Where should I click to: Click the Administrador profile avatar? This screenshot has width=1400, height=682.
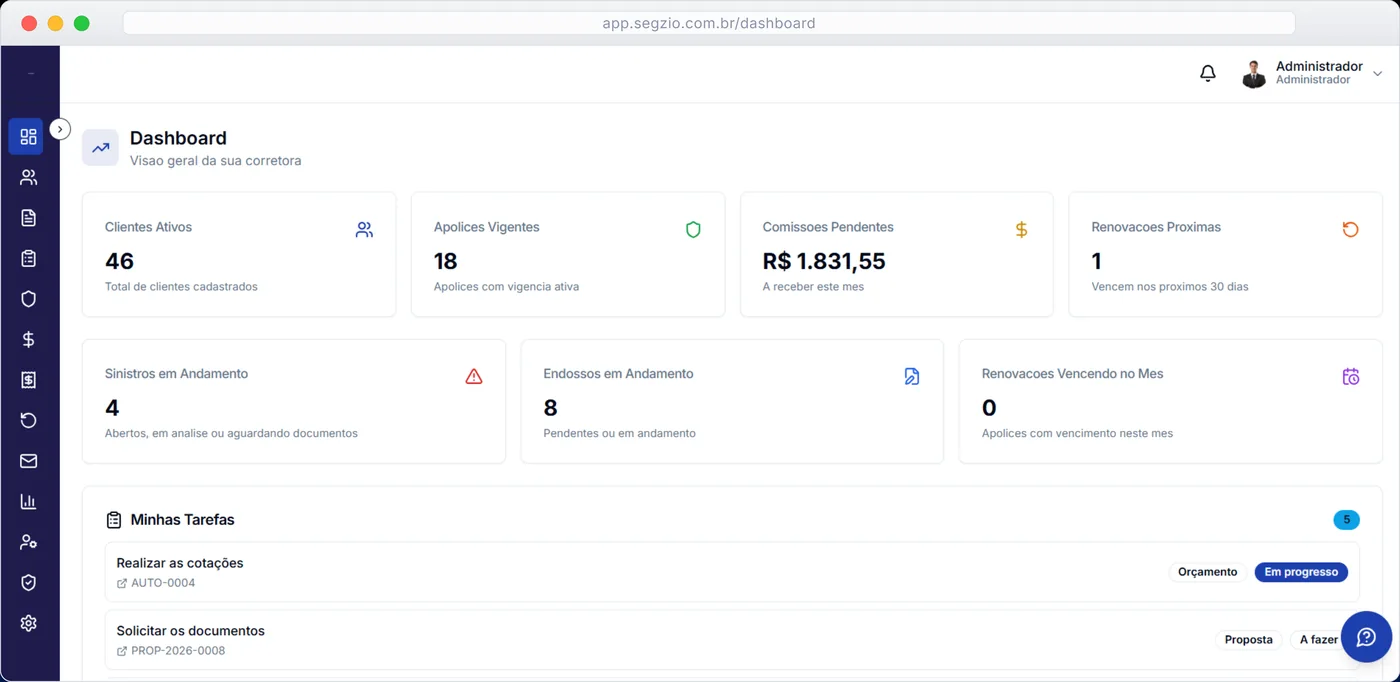(x=1254, y=73)
